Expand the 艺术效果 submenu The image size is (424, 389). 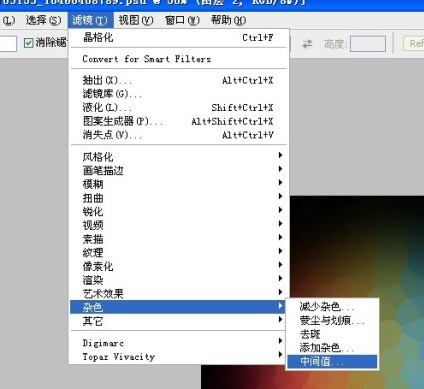178,293
